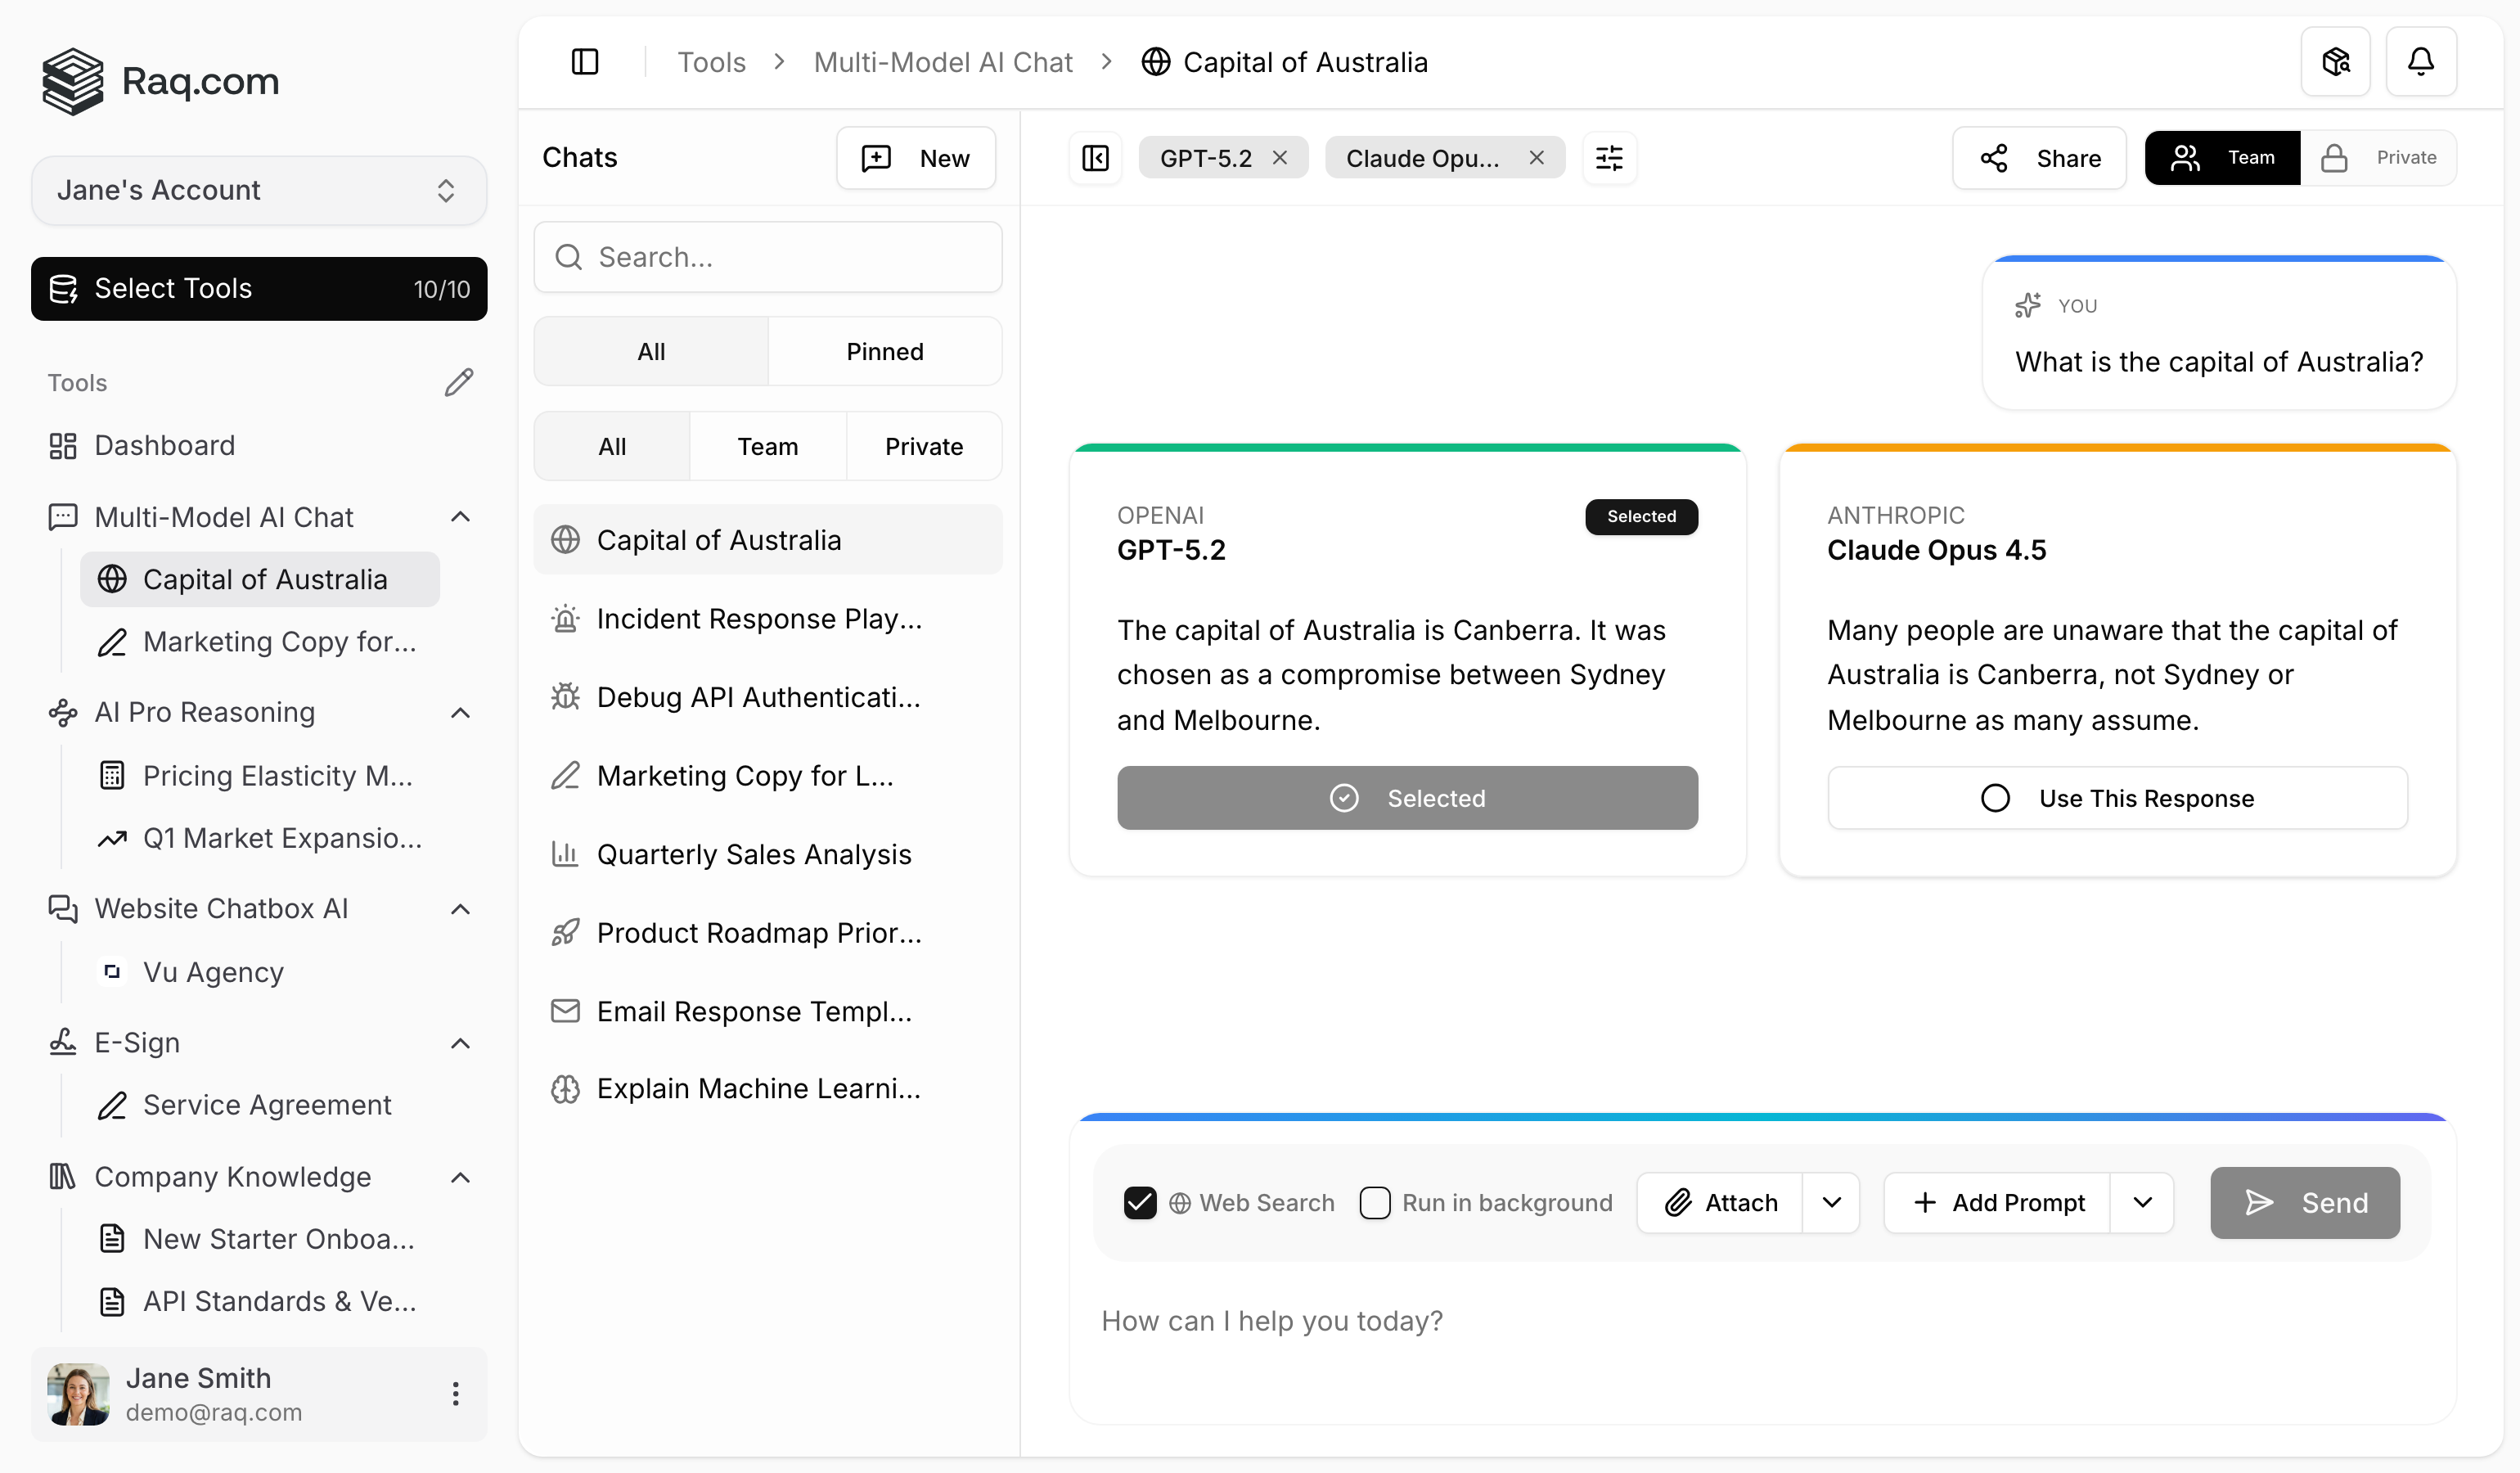
Task: Click the edit tools pencil icon
Action: pos(459,382)
